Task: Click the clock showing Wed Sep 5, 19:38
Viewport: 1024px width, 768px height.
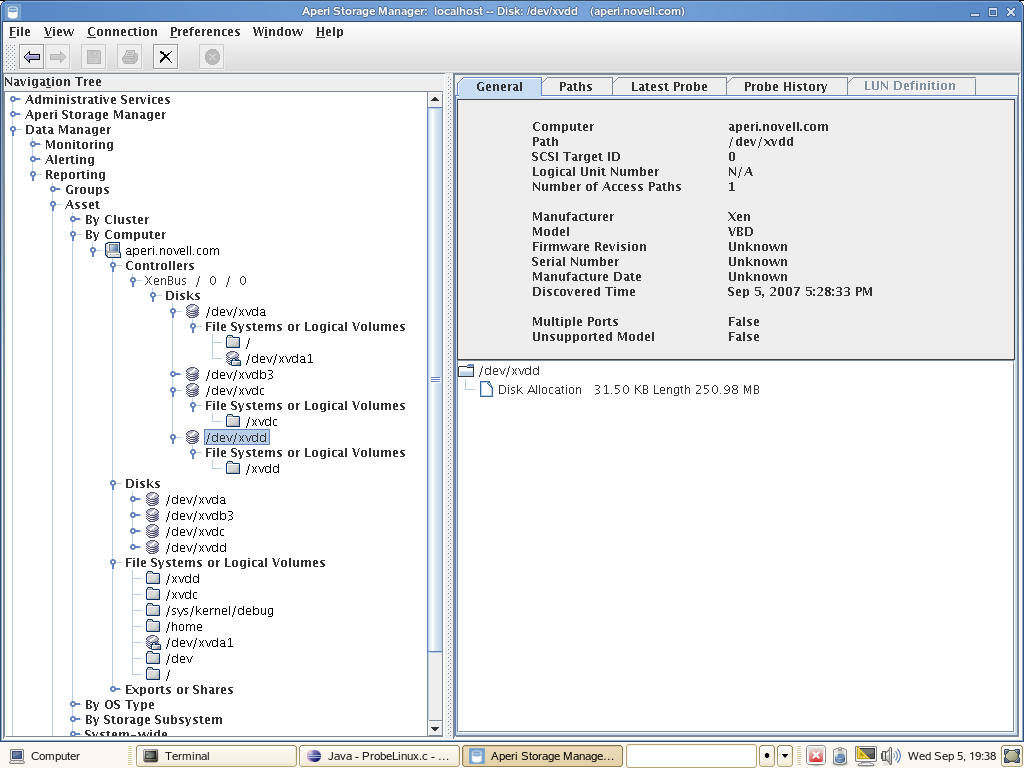Action: 952,756
